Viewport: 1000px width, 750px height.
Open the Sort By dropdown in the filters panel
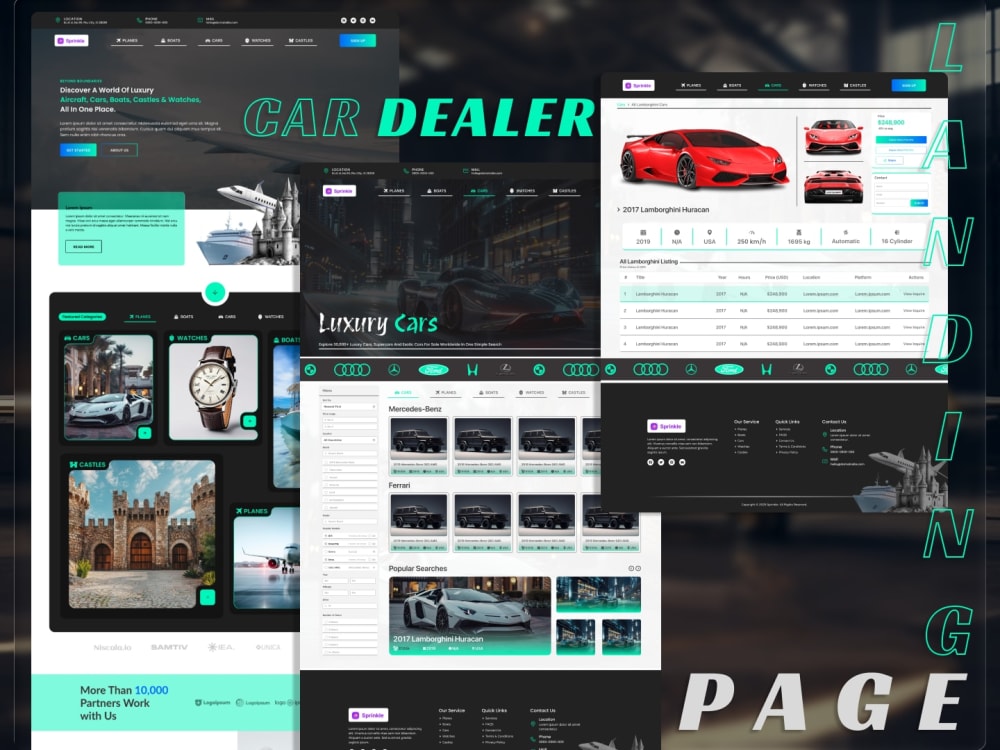[x=349, y=406]
